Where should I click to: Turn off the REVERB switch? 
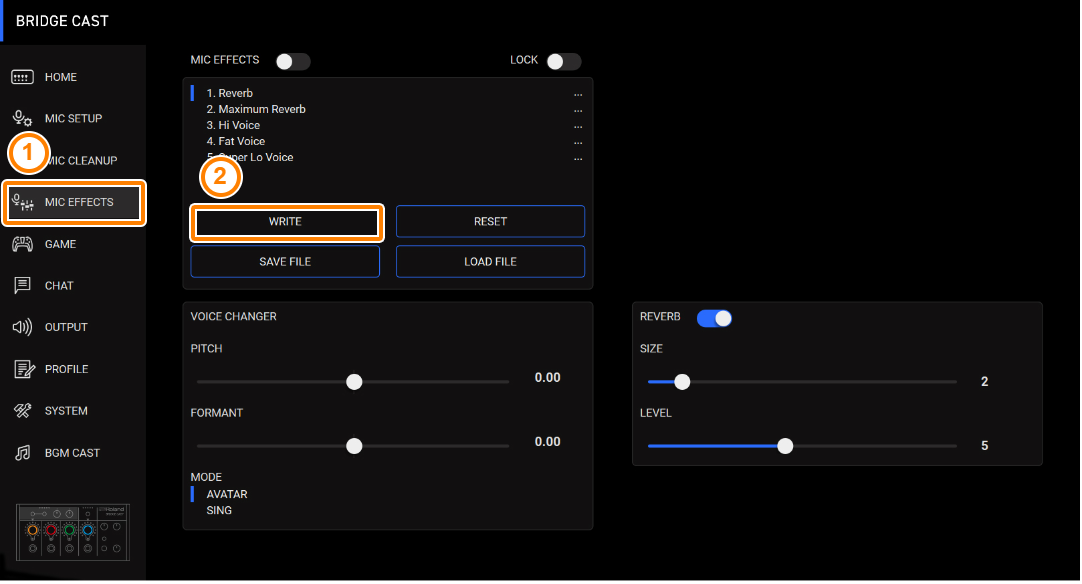point(714,318)
